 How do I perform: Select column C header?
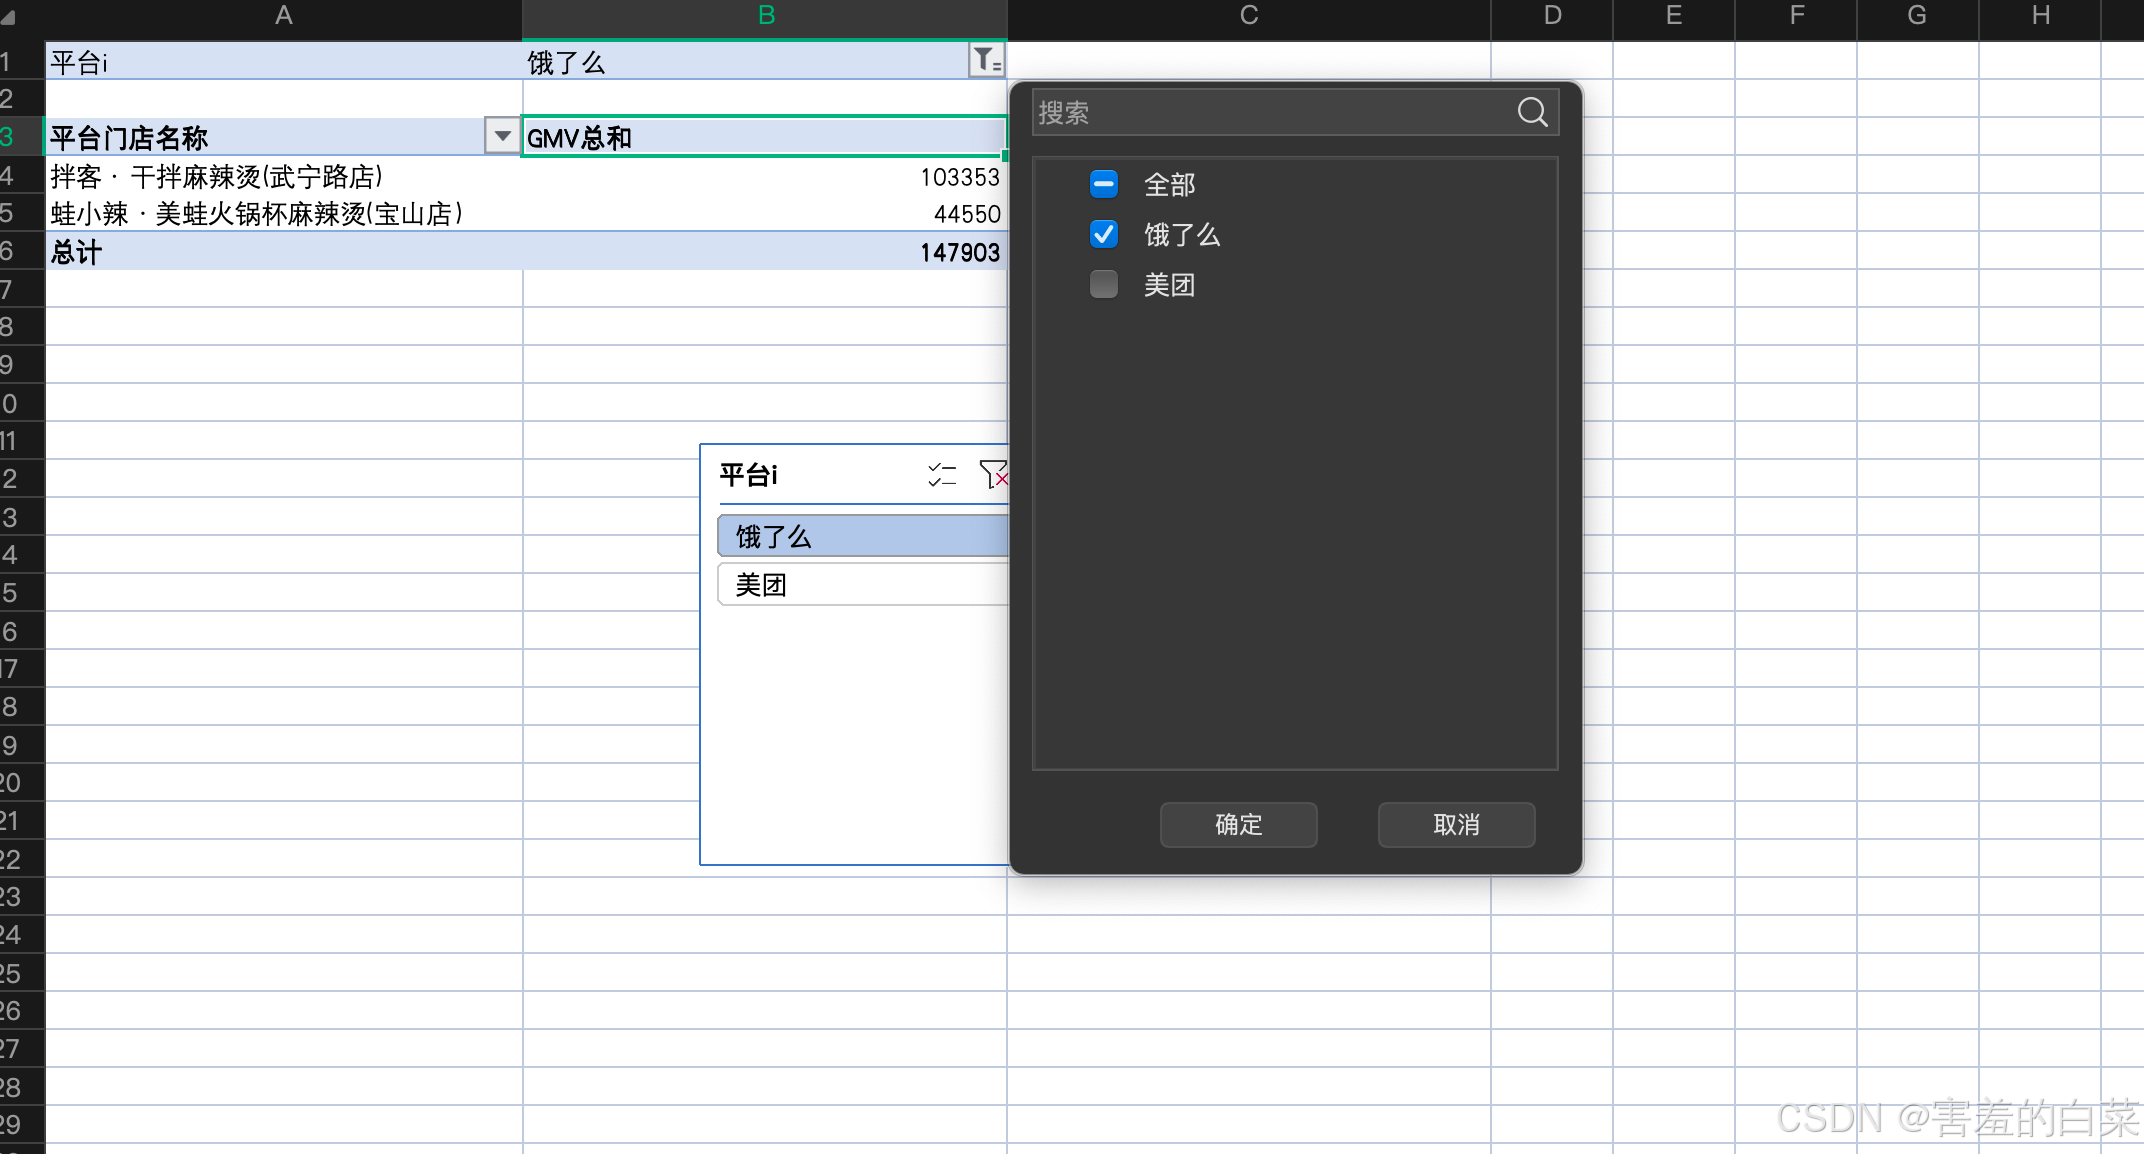[1248, 16]
